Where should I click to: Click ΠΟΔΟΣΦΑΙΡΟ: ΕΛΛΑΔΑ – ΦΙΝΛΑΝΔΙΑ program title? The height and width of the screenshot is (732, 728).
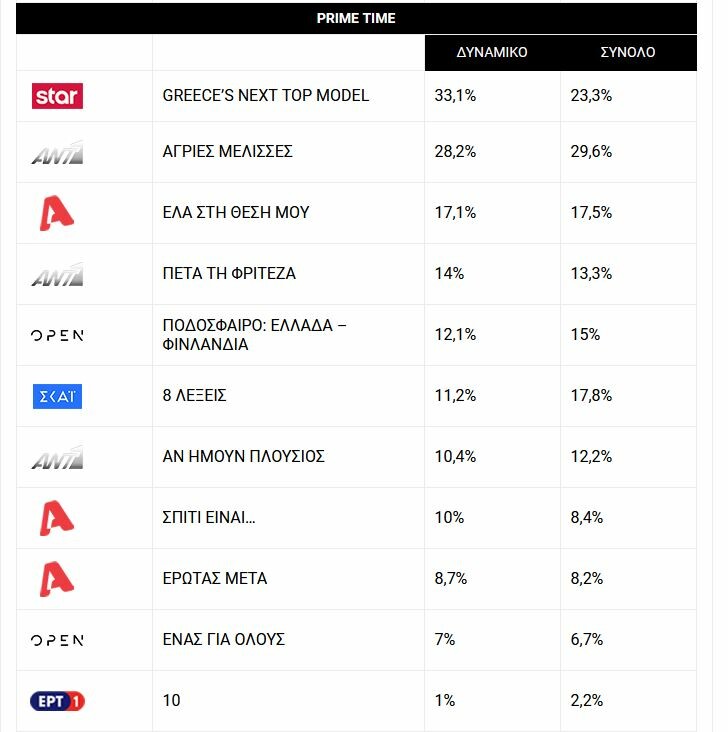click(x=254, y=335)
